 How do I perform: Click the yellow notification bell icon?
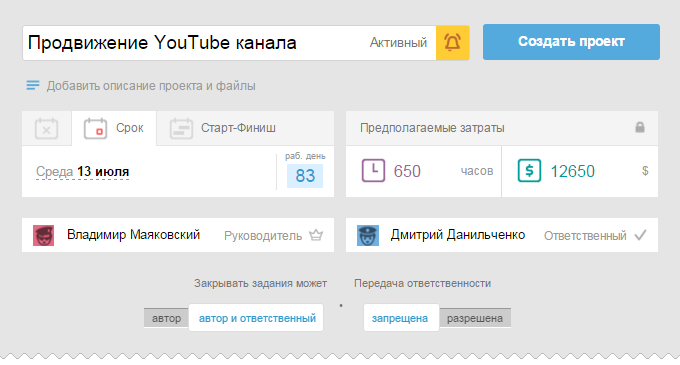click(x=452, y=42)
